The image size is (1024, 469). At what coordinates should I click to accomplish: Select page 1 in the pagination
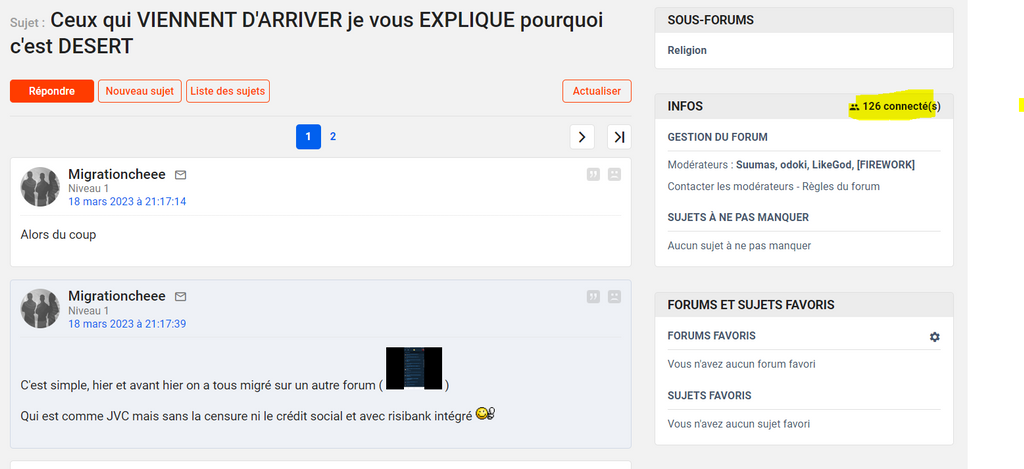tap(308, 137)
